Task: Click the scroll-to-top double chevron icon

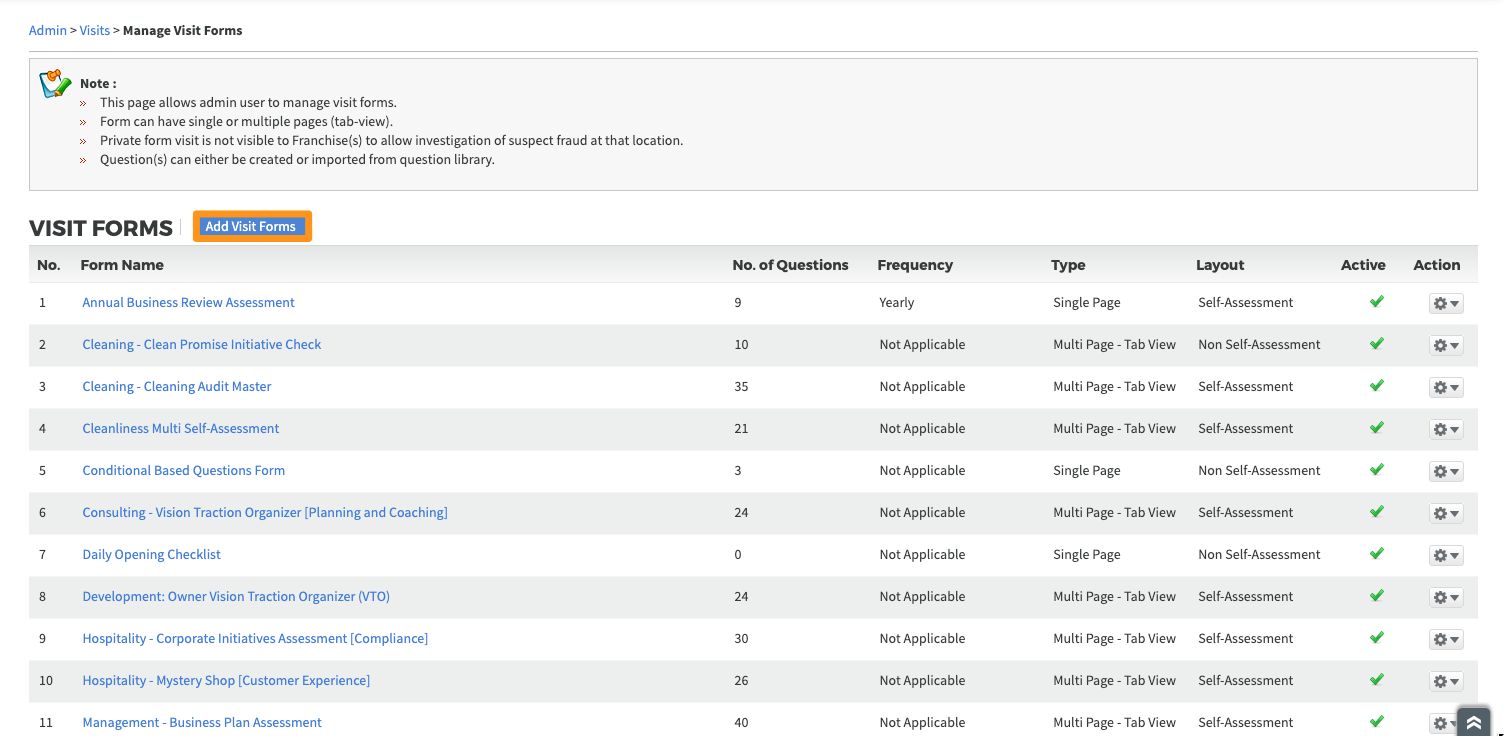Action: (x=1473, y=722)
